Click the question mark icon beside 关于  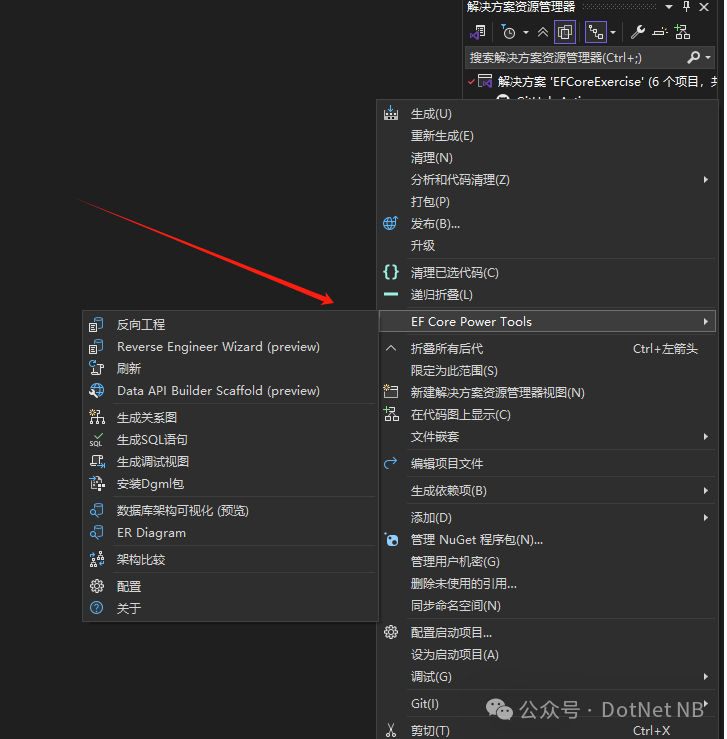point(97,608)
